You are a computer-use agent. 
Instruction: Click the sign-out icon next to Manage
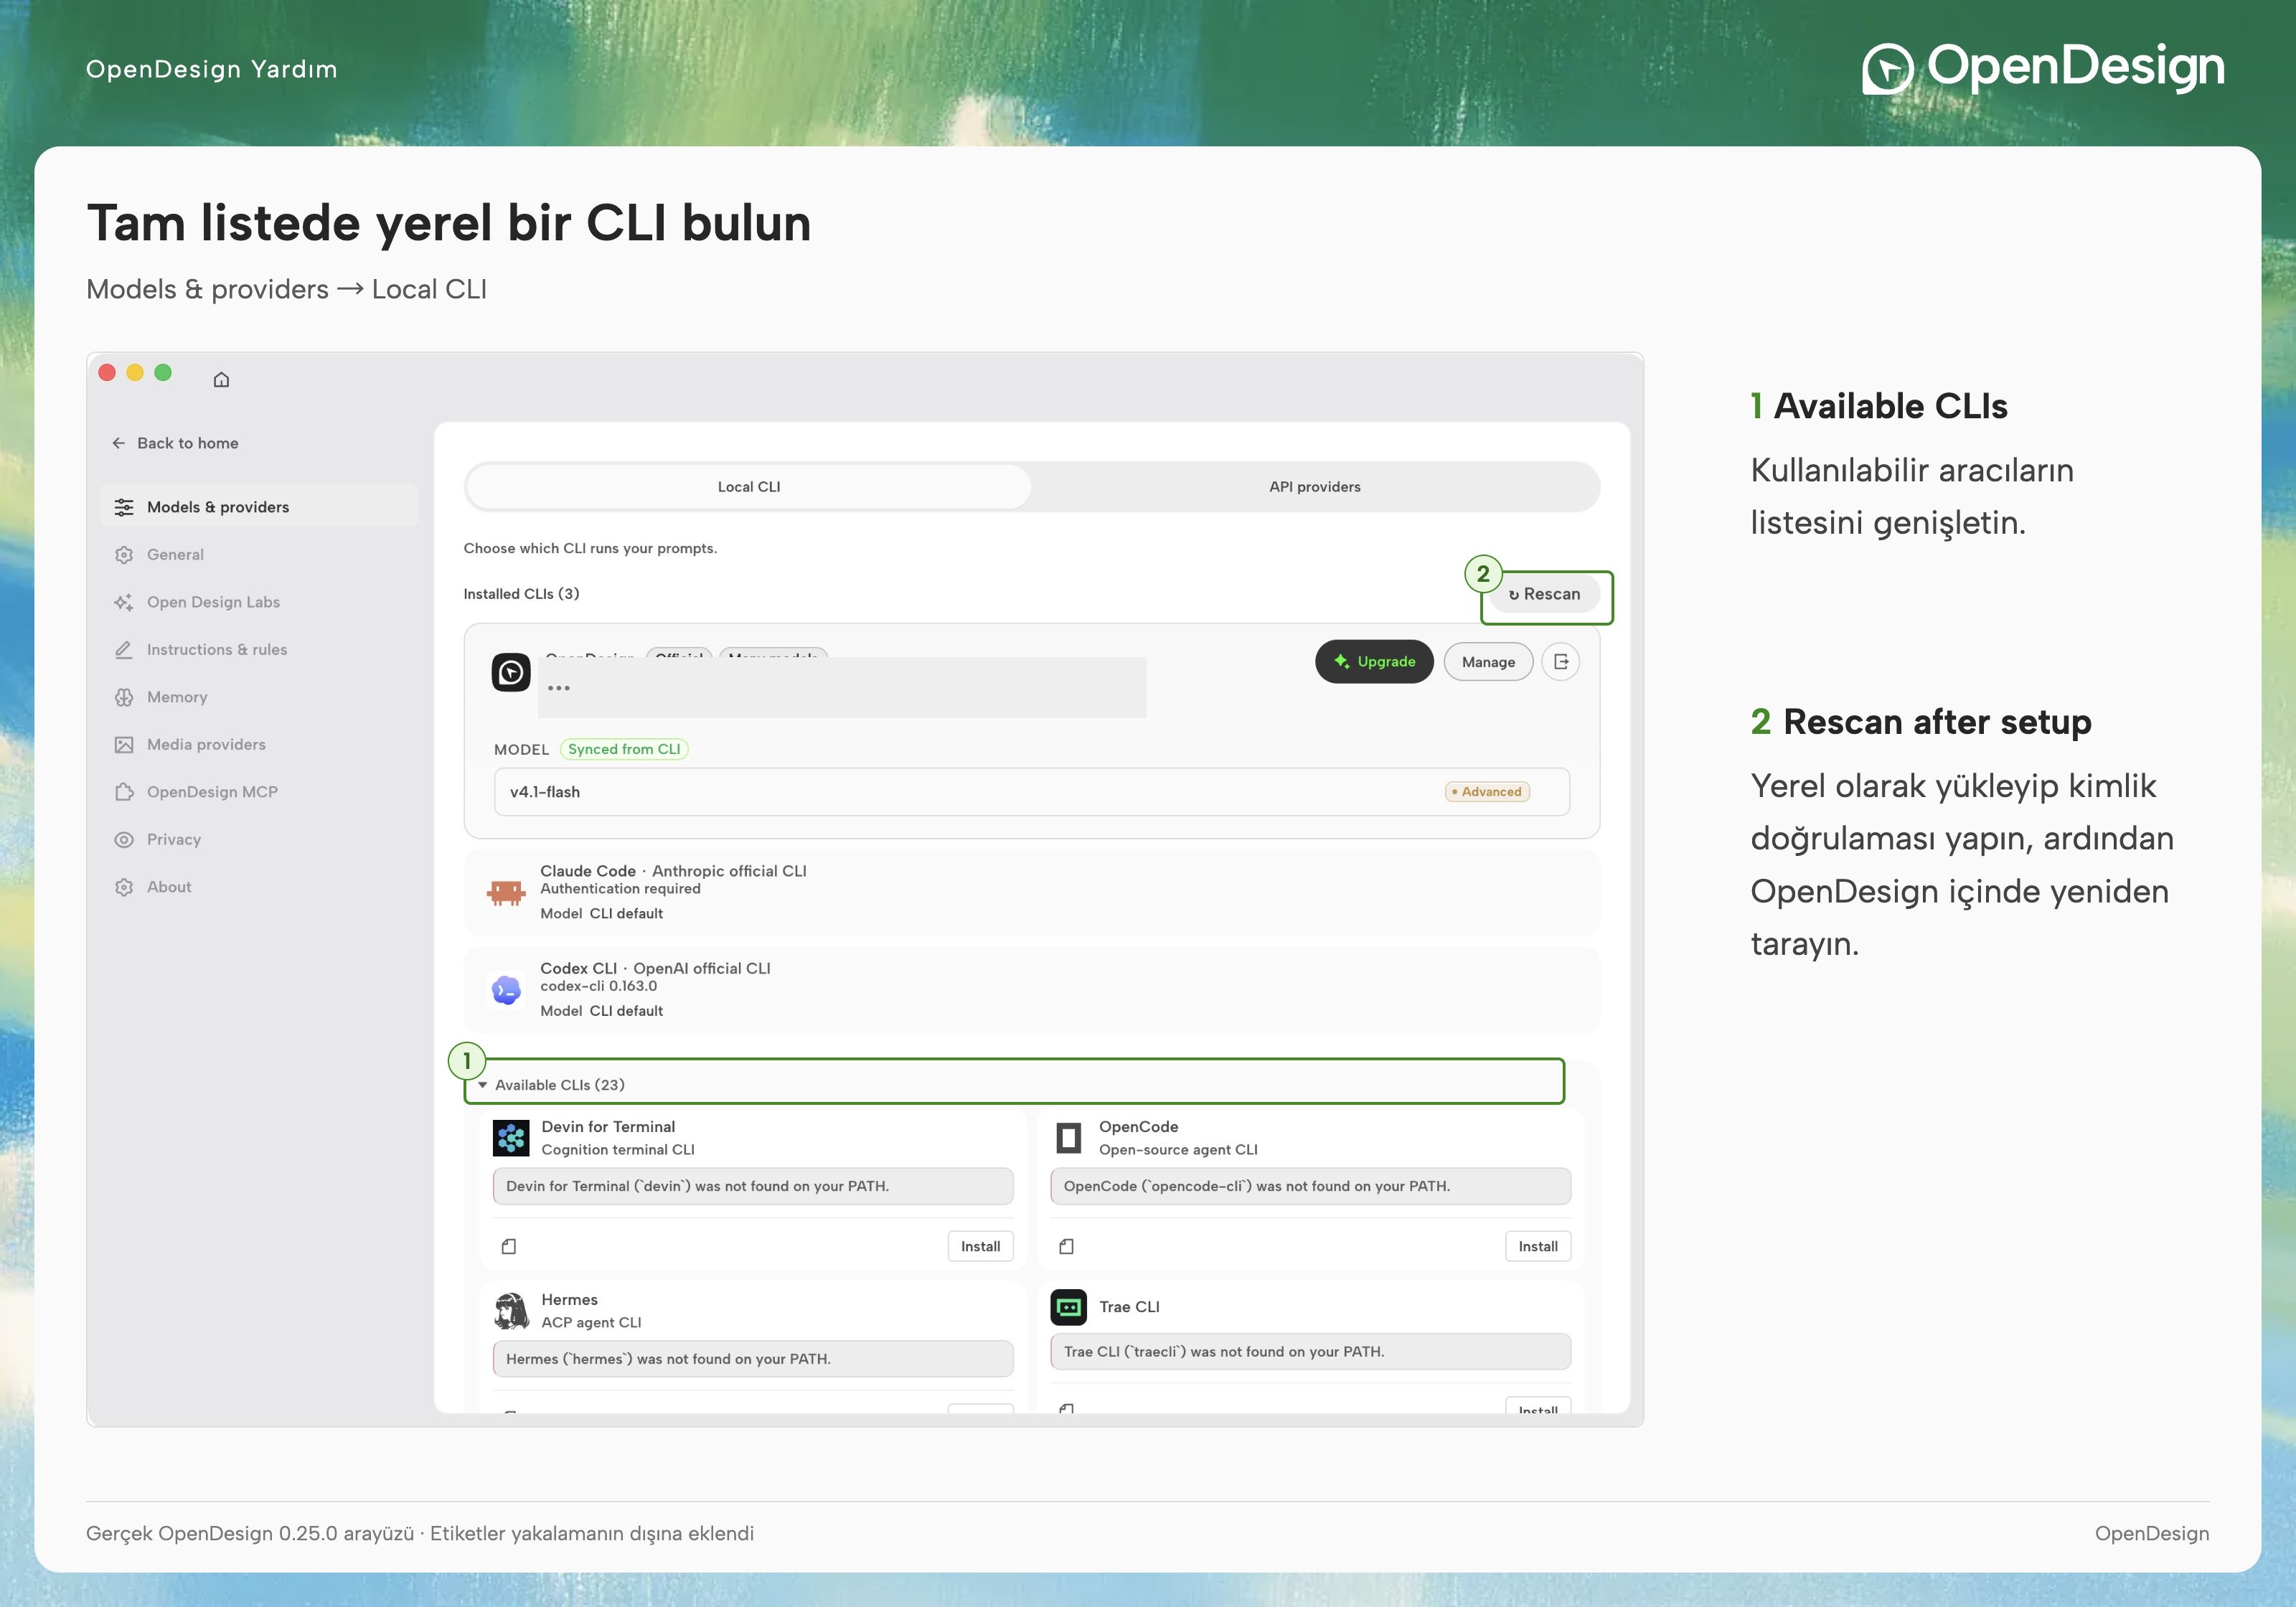pos(1560,662)
